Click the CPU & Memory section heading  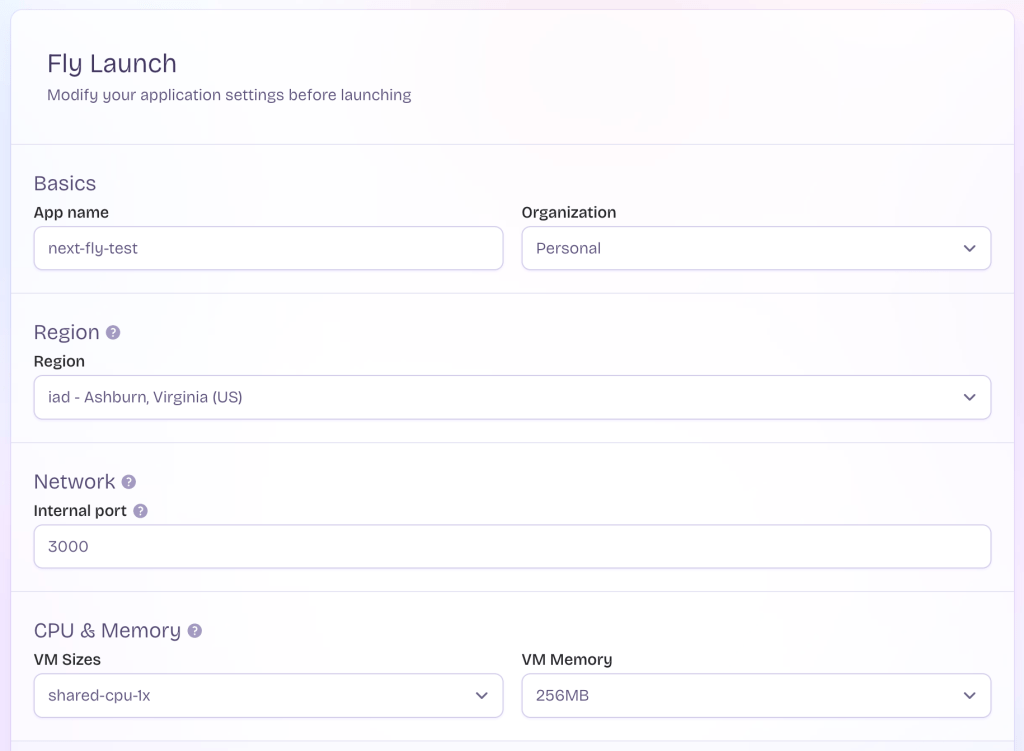click(x=107, y=630)
